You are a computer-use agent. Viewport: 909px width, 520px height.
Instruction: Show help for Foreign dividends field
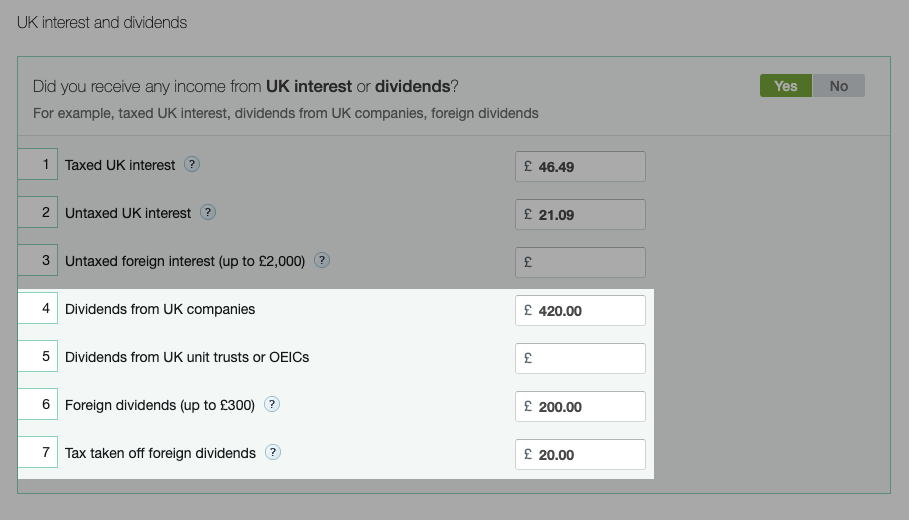(x=272, y=404)
